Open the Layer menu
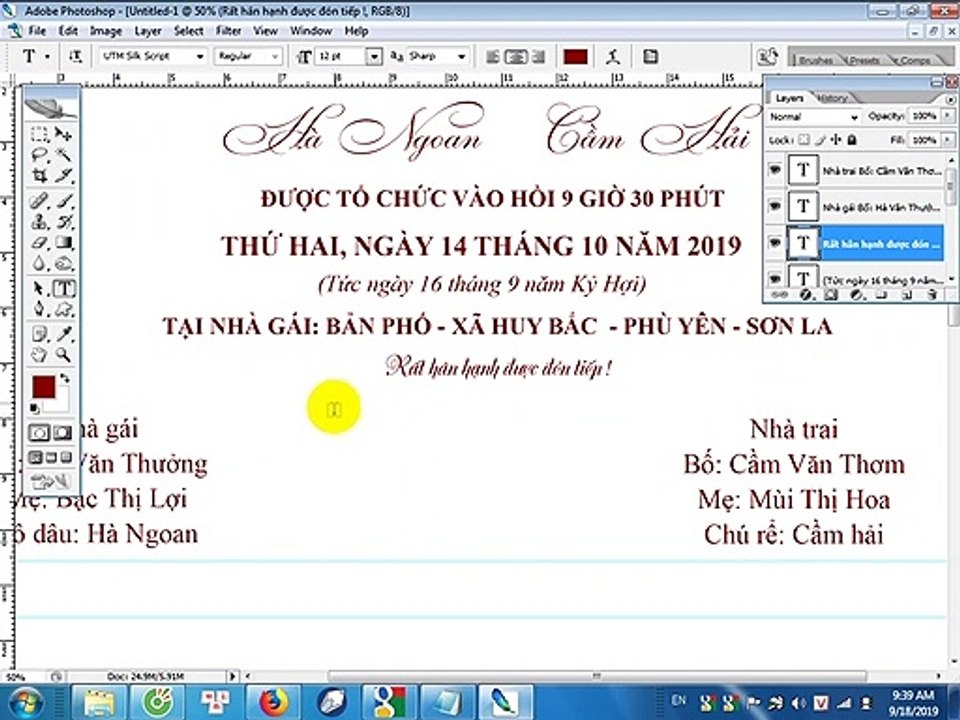960x720 pixels. coord(148,31)
